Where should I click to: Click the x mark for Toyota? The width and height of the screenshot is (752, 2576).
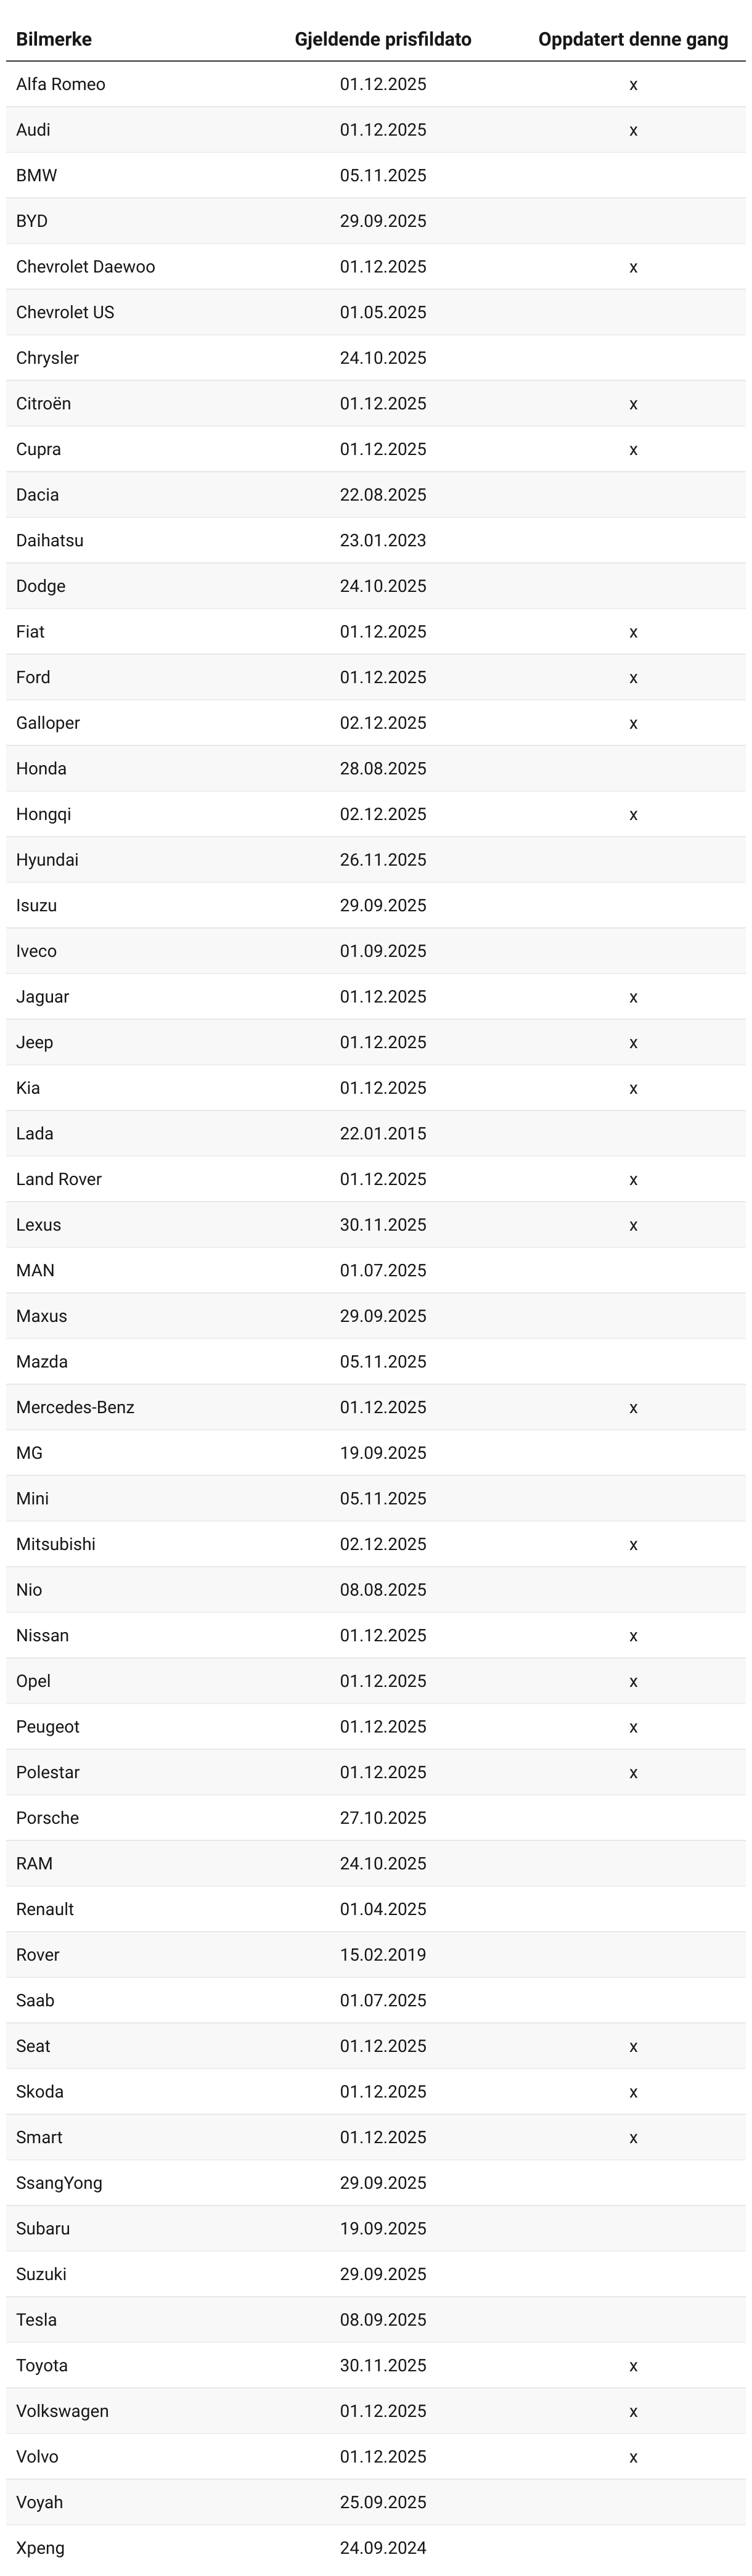pos(633,2365)
